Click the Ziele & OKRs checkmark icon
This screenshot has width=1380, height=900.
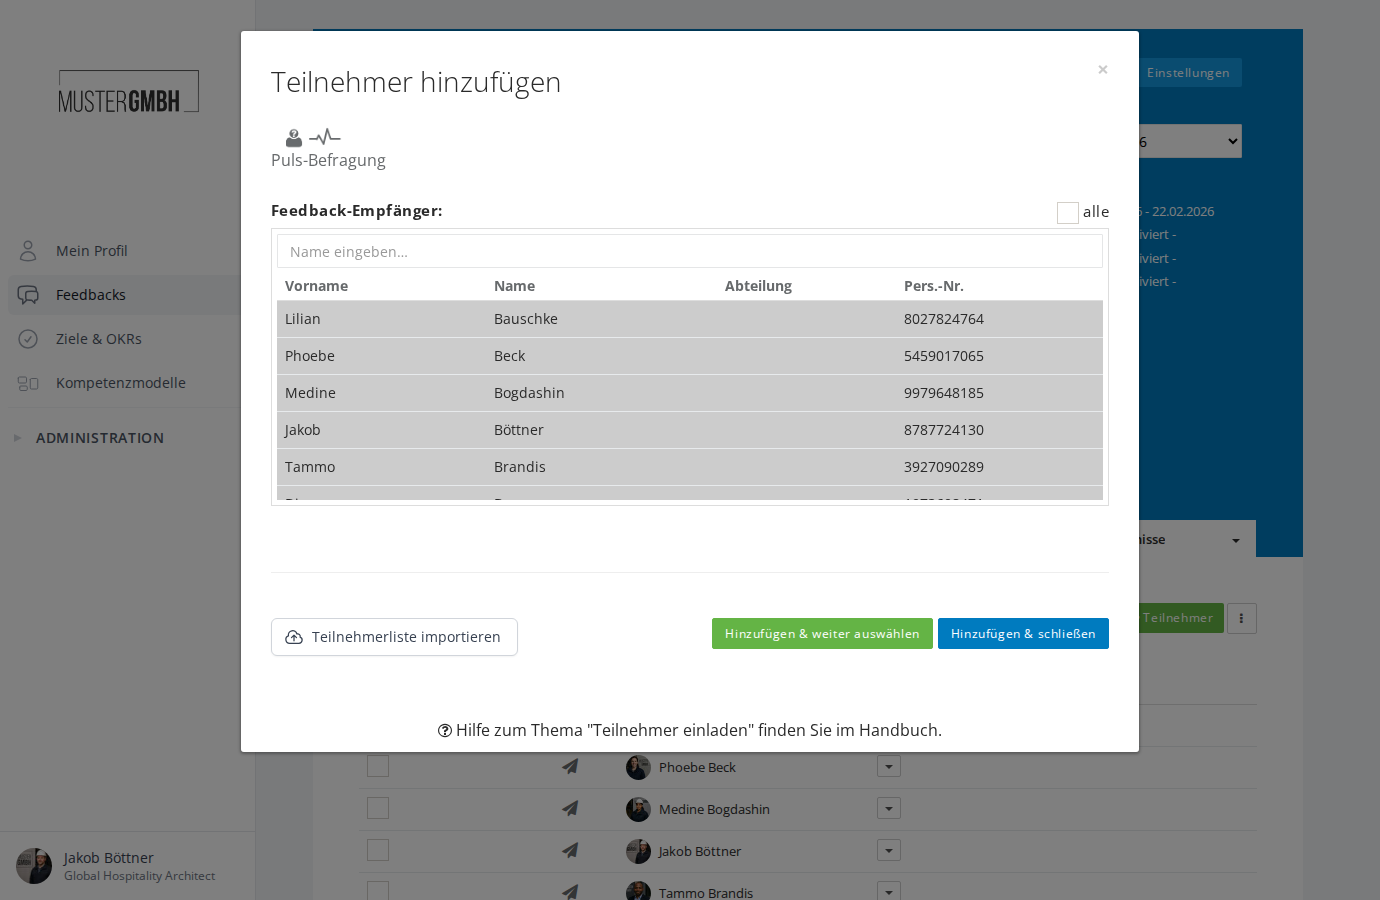pyautogui.click(x=28, y=339)
